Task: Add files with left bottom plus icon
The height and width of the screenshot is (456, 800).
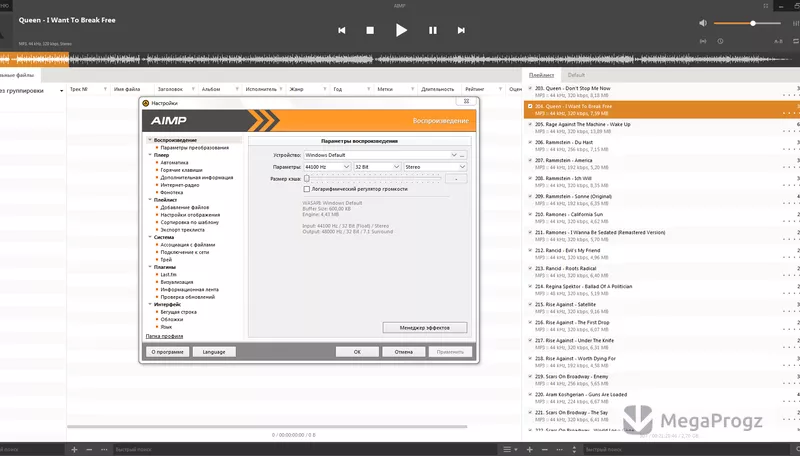Action: [74, 449]
